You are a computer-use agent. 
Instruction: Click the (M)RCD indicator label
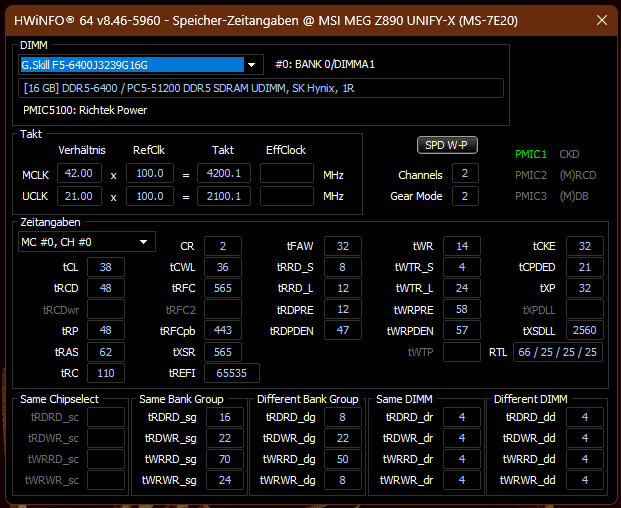[578, 175]
